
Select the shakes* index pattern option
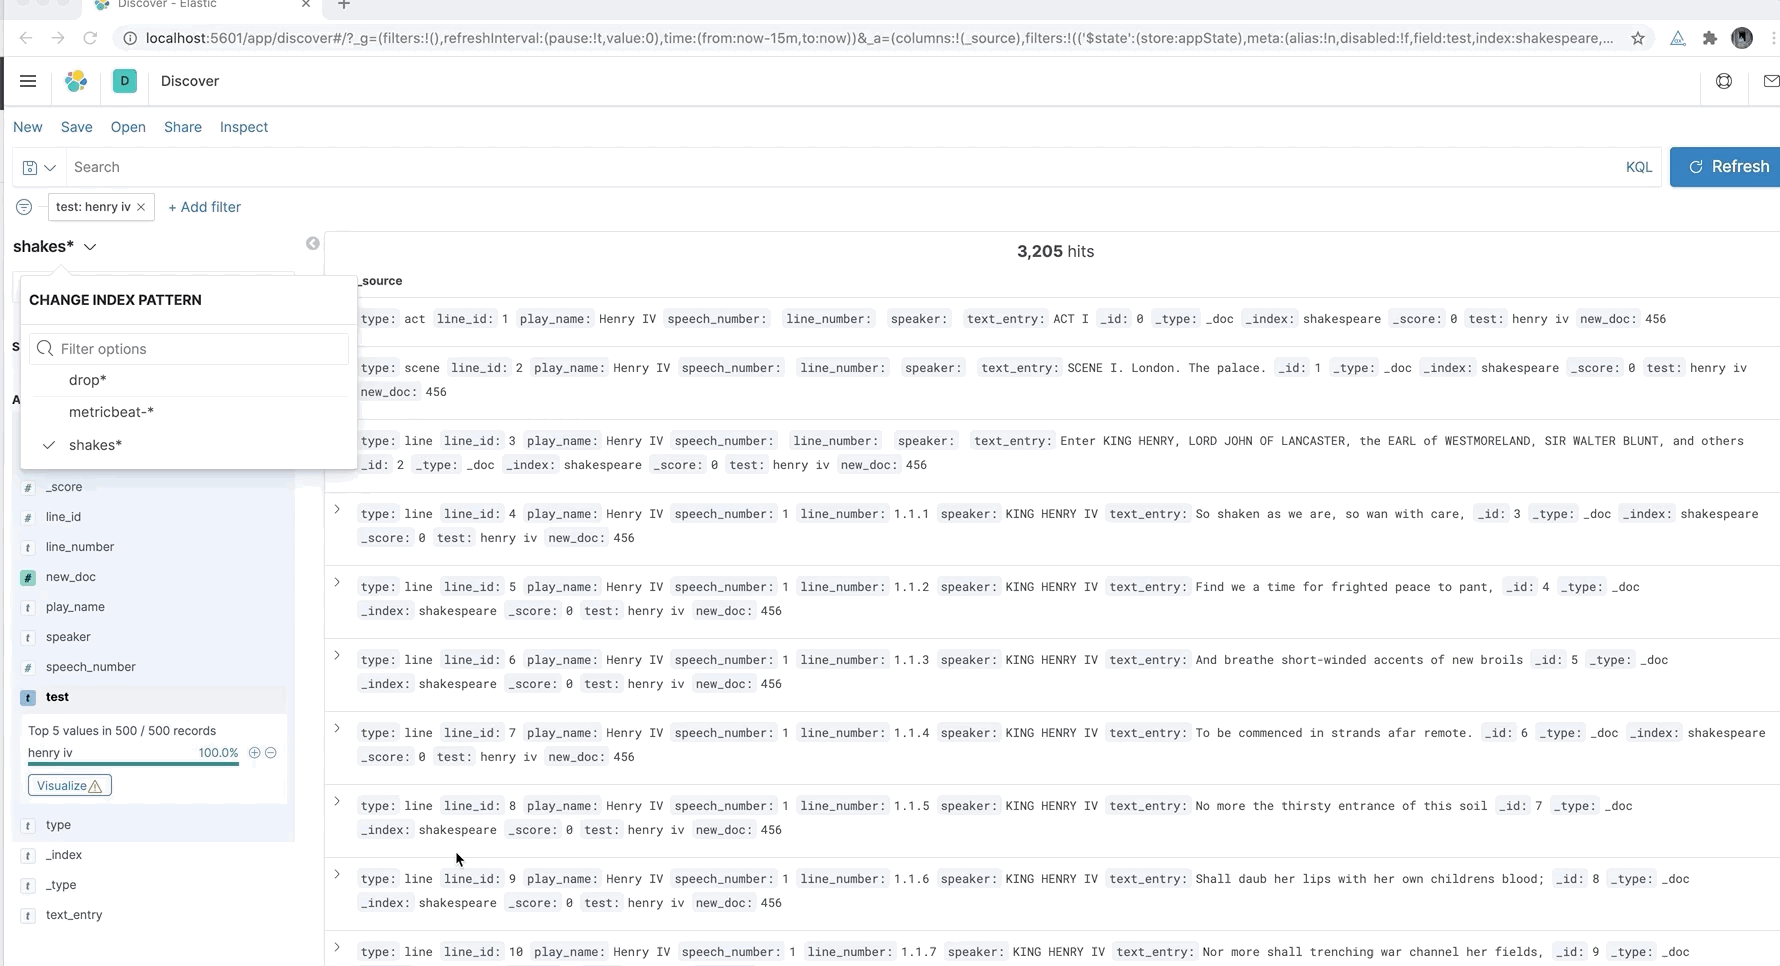189,445
